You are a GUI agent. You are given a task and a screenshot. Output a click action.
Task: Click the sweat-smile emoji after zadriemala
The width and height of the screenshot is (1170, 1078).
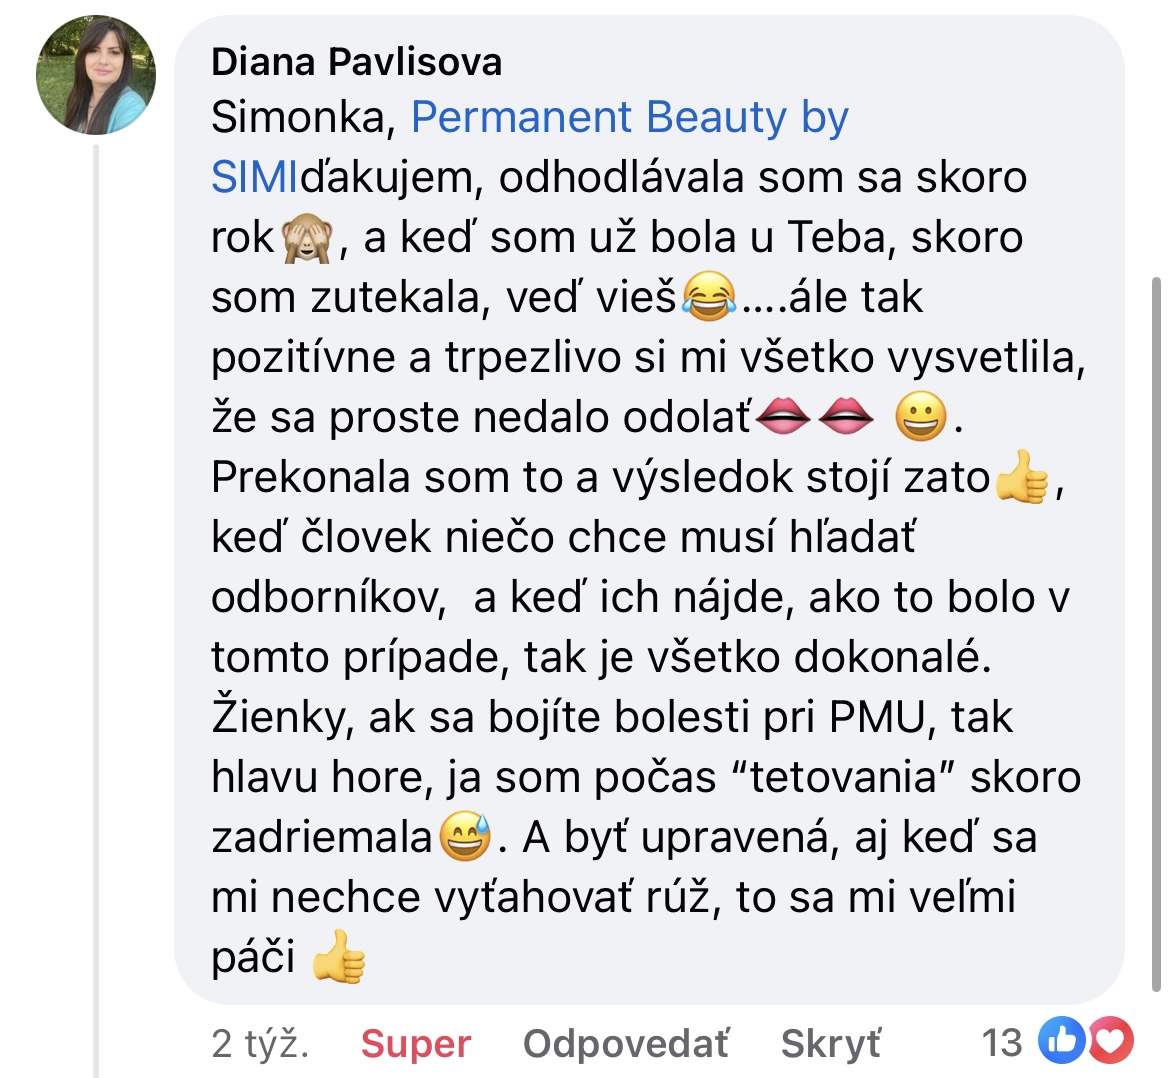466,836
